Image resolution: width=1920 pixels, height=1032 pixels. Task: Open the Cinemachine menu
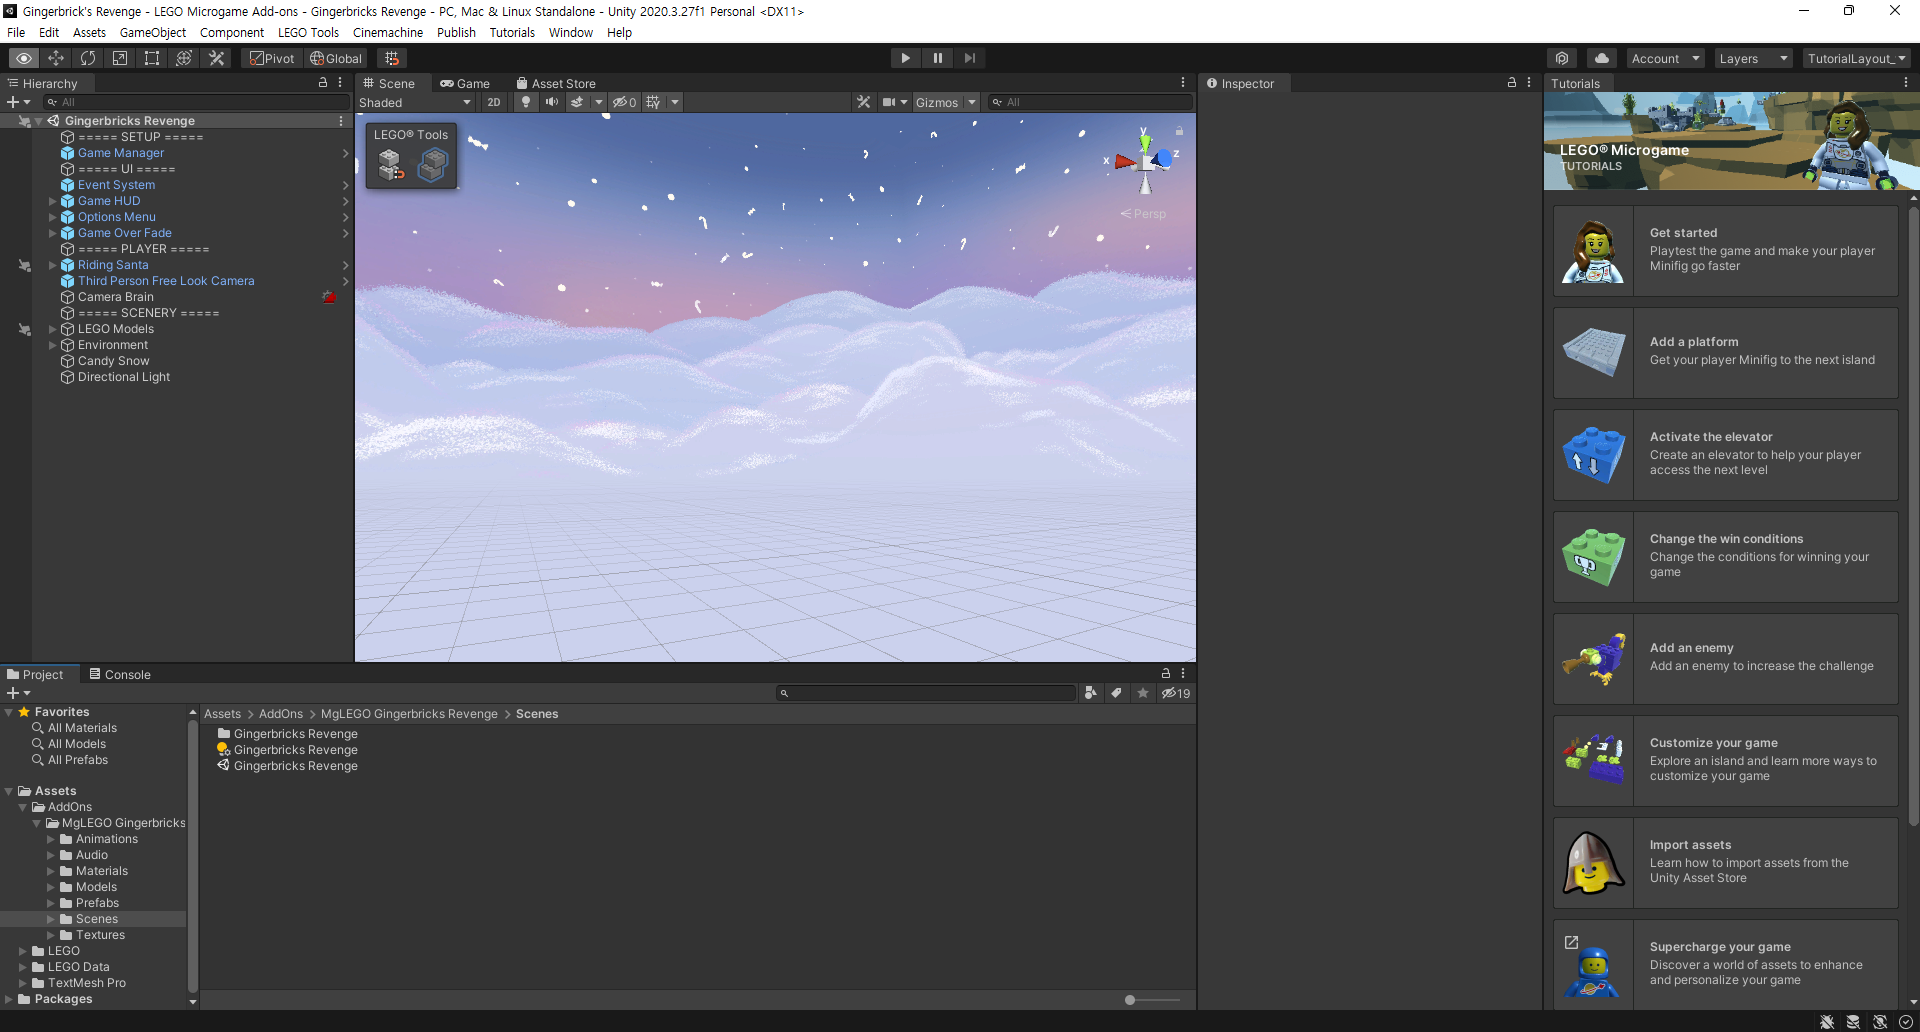(x=388, y=32)
